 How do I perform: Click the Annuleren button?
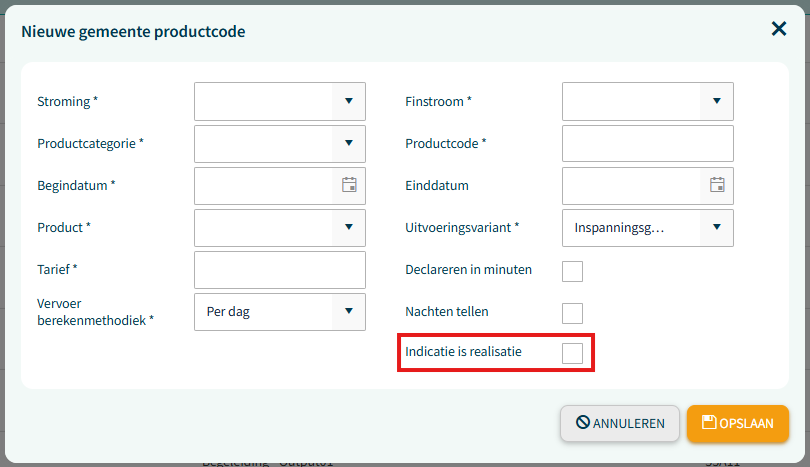[620, 423]
